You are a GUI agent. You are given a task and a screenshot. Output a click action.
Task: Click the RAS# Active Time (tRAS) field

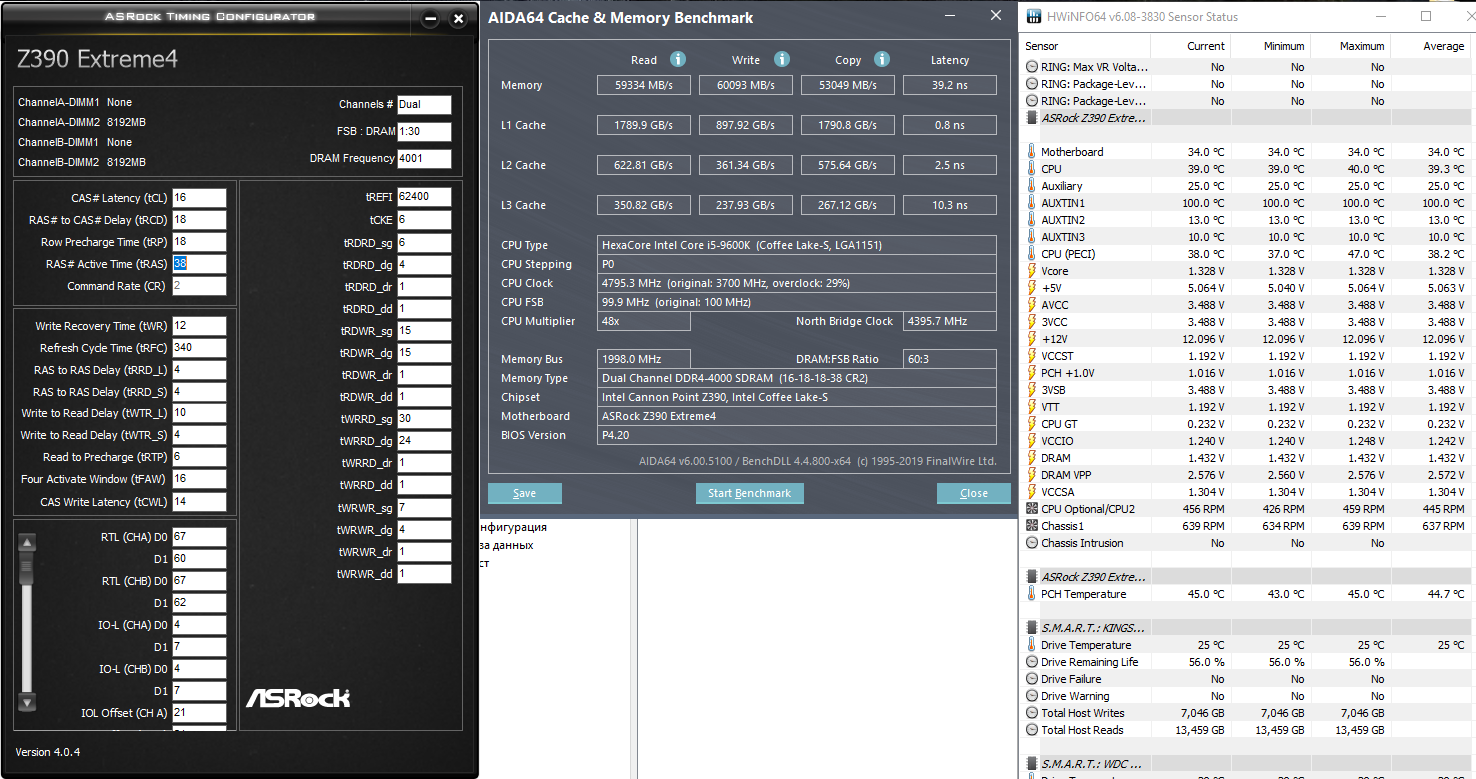tap(199, 264)
